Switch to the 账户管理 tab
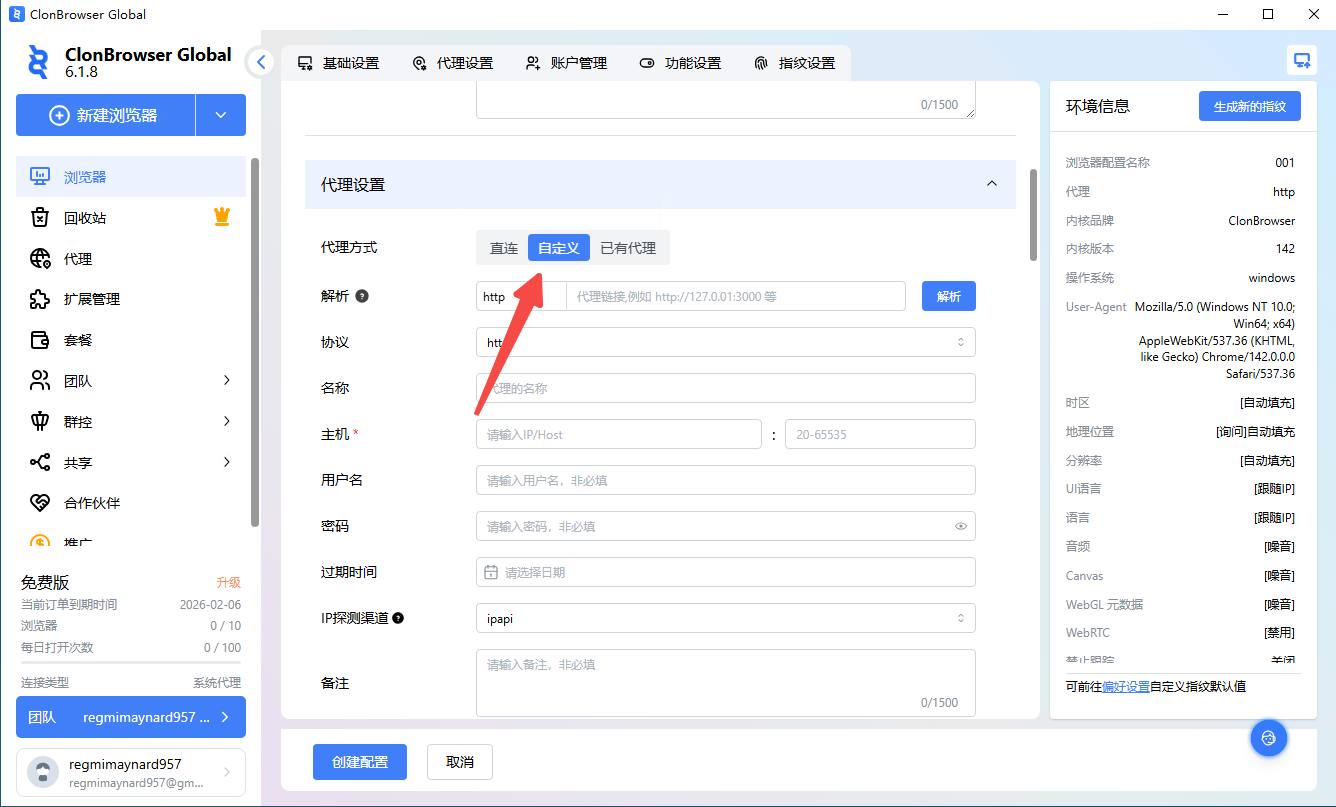Viewport: 1336px width, 807px height. (567, 63)
